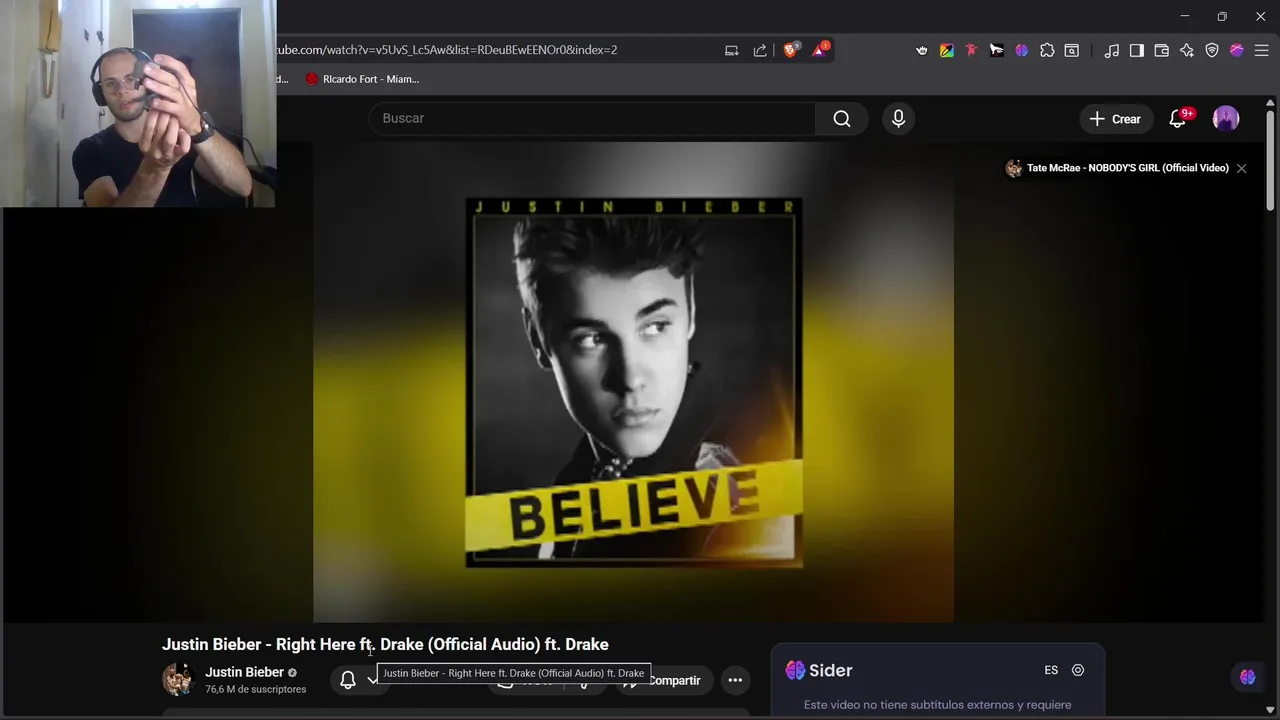Click the share page icon in address bar
The height and width of the screenshot is (720, 1280).
point(760,50)
